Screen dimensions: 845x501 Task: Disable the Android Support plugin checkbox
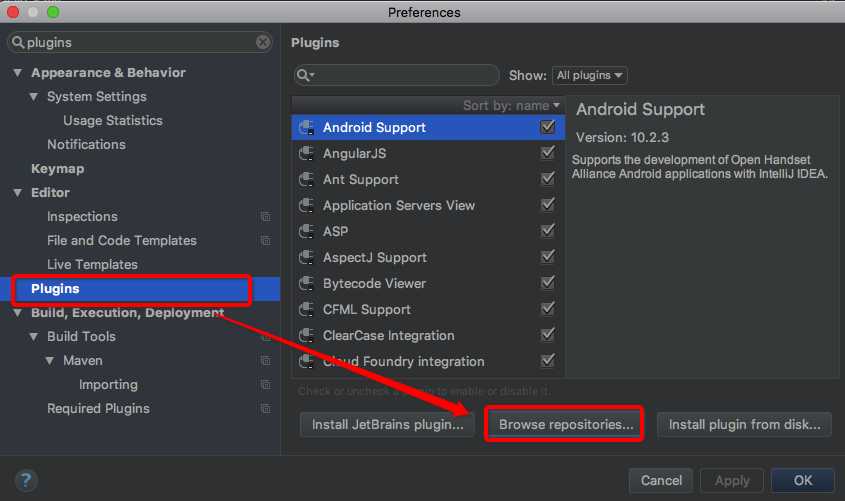(x=548, y=127)
